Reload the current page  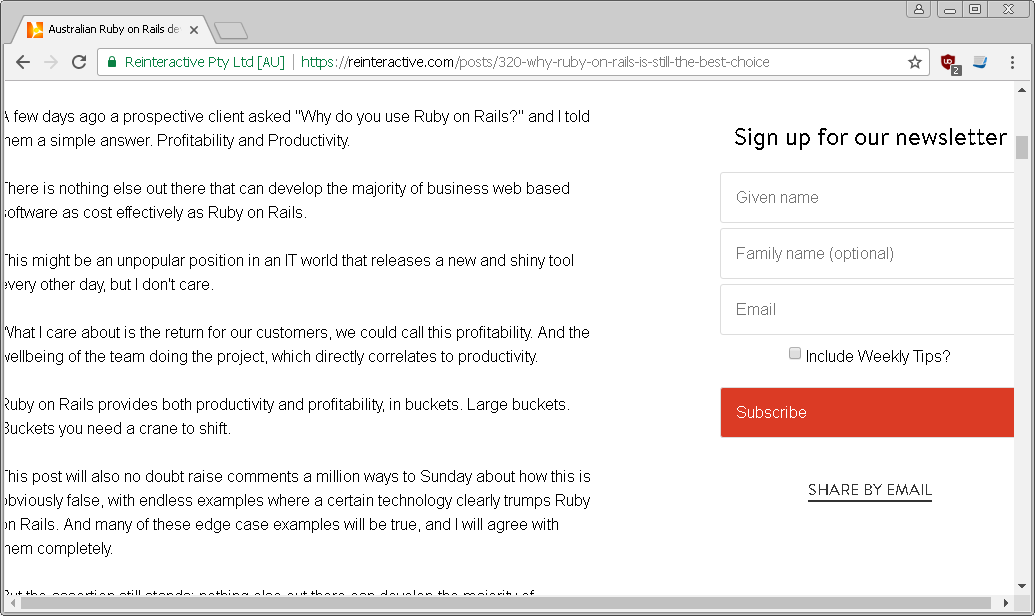point(79,62)
